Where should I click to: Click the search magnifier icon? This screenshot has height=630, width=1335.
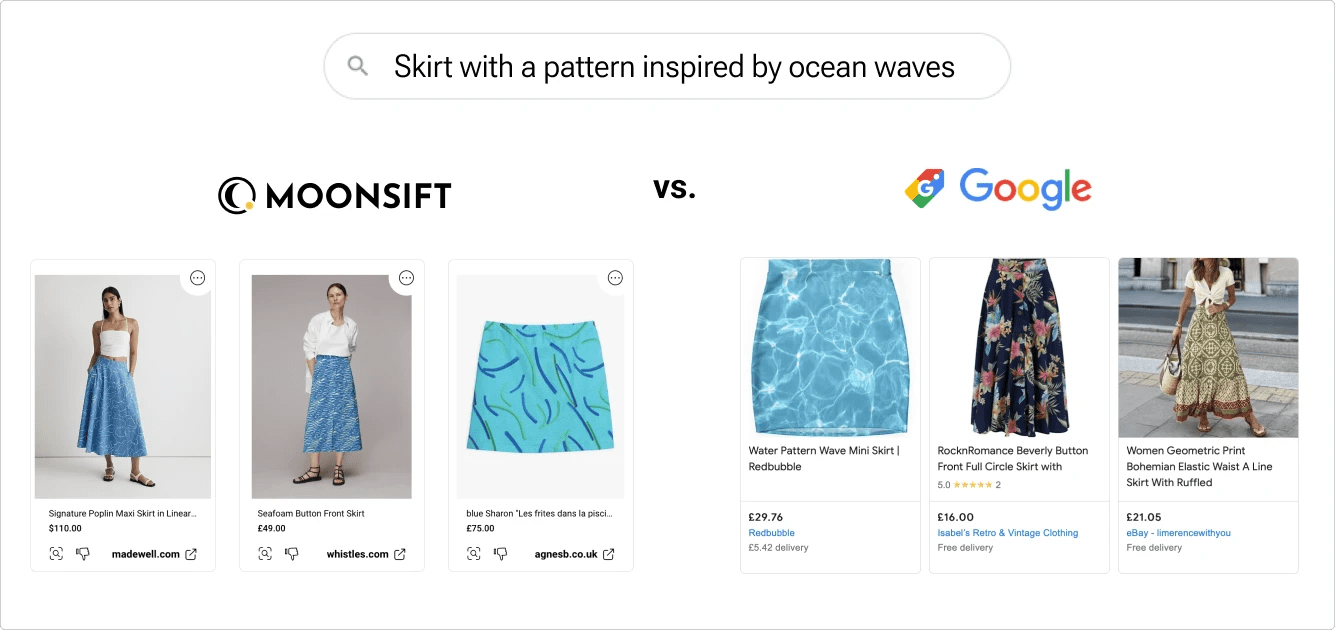(357, 66)
